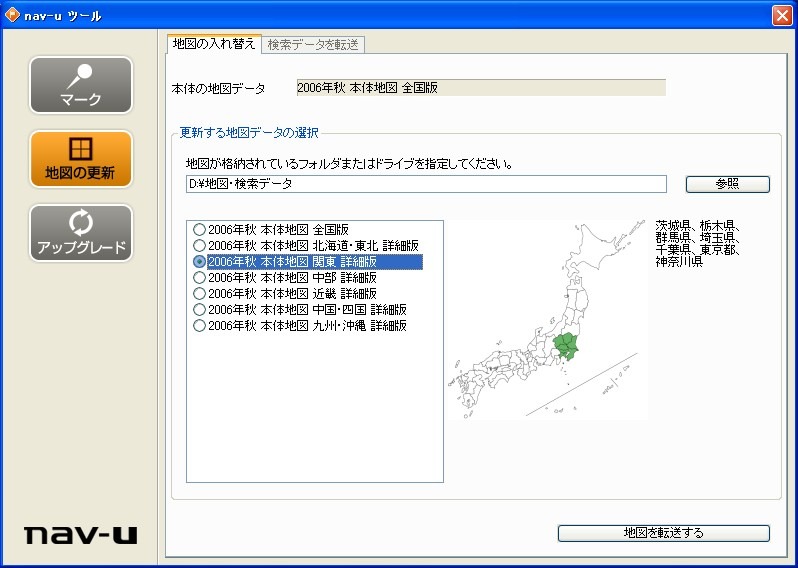Select 九州・沖縄 詳細版 radio button
798x568 pixels.
[200, 326]
